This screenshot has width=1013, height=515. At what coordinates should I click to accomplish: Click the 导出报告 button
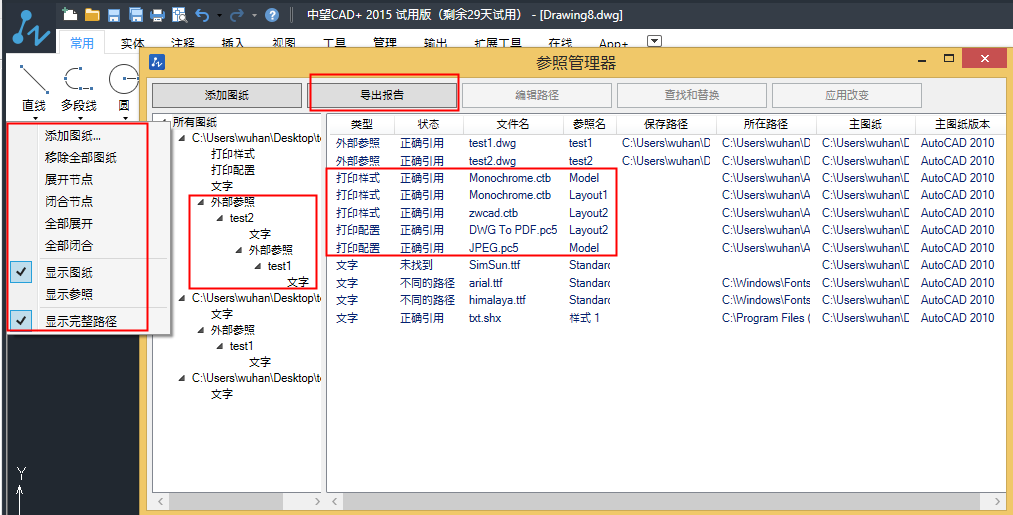(382, 95)
